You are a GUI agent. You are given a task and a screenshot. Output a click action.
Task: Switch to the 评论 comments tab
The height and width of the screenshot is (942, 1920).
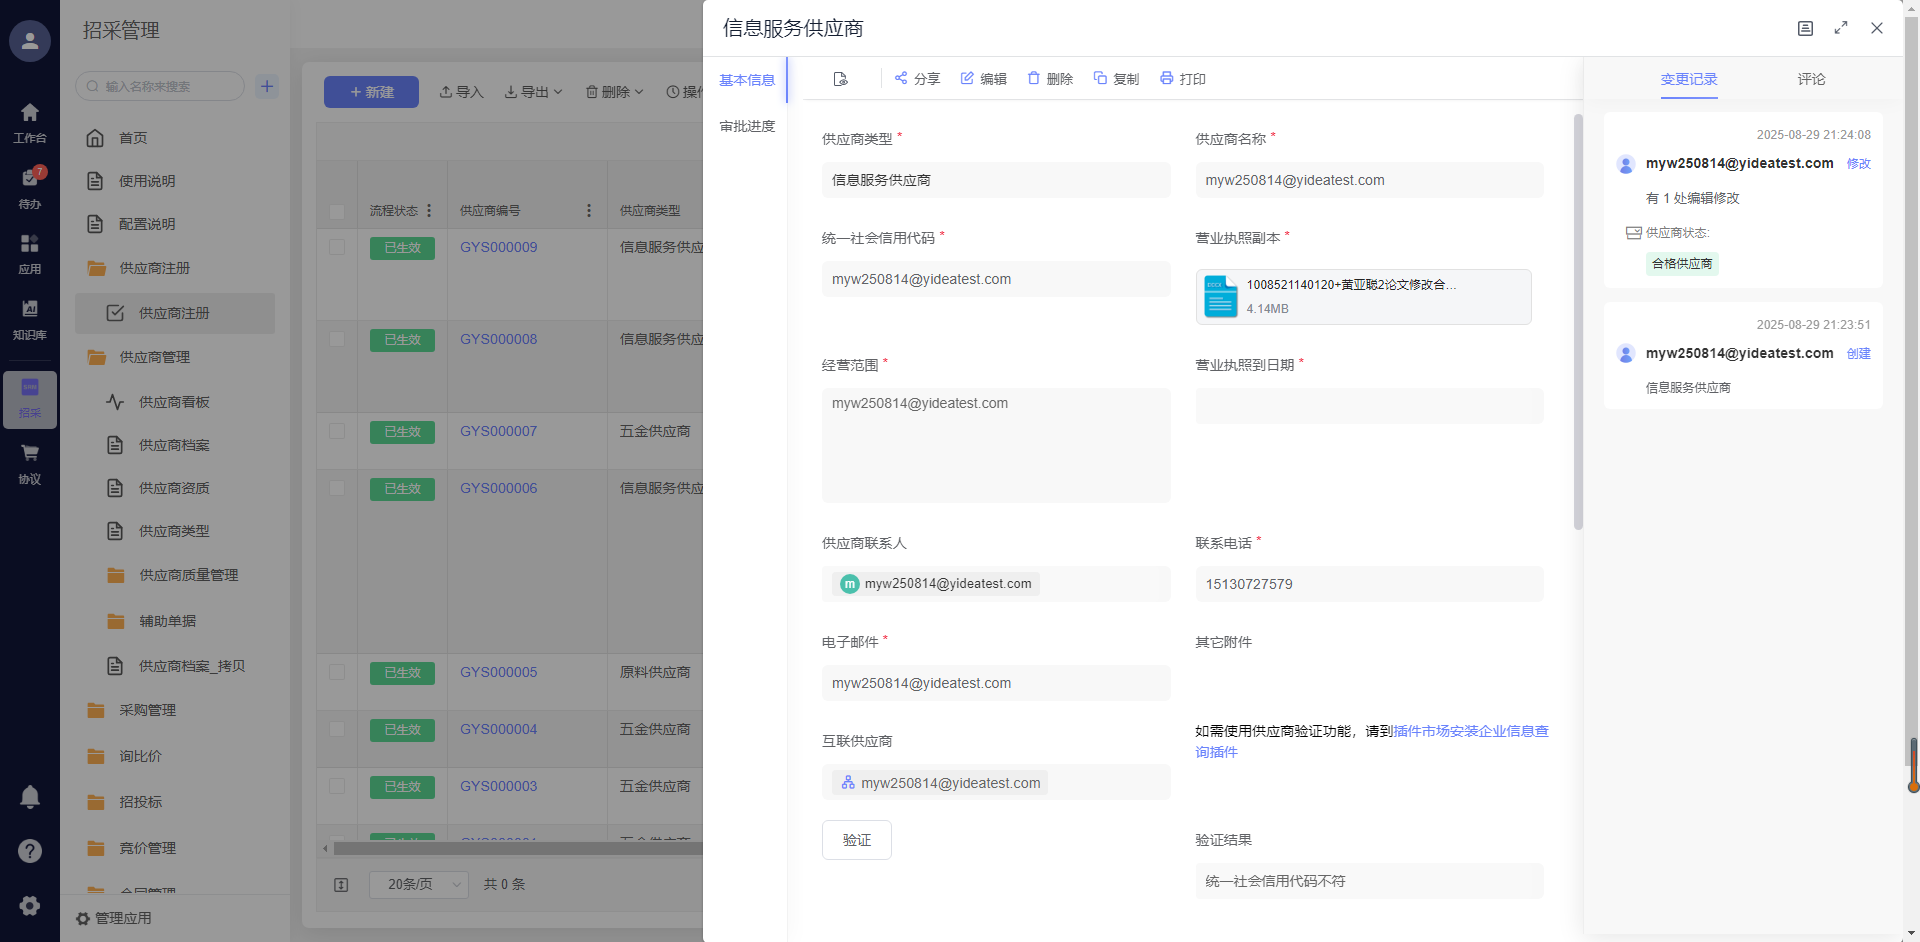coord(1811,79)
